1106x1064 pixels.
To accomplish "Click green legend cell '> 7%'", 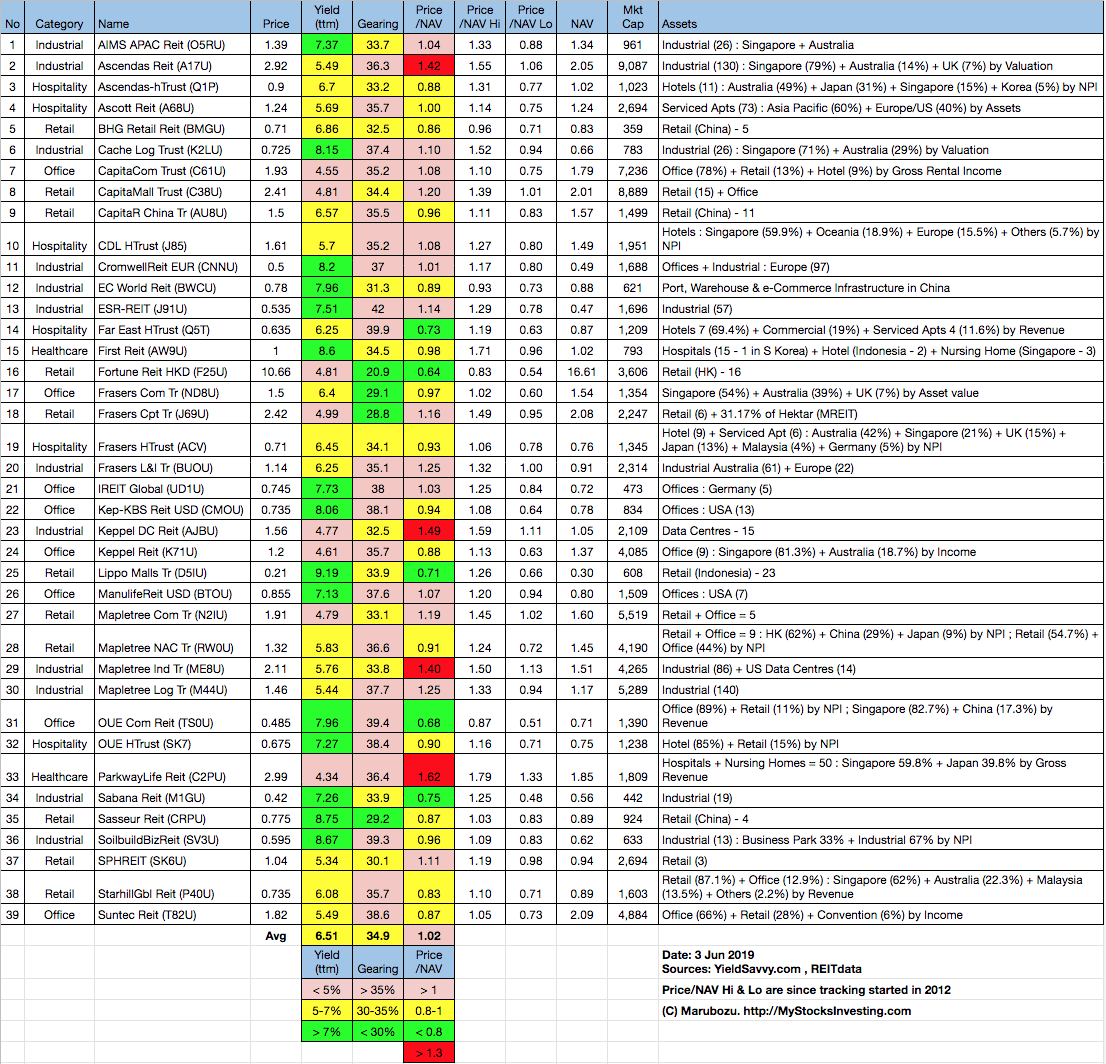I will [327, 1032].
